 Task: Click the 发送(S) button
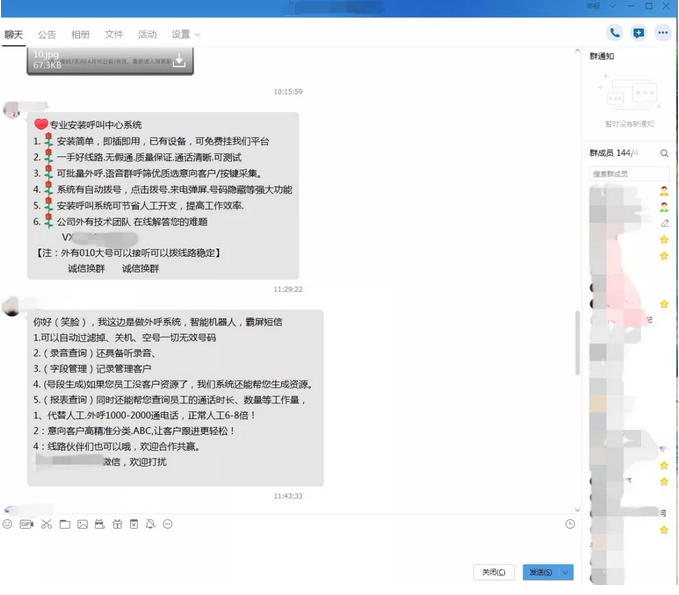tap(540, 572)
